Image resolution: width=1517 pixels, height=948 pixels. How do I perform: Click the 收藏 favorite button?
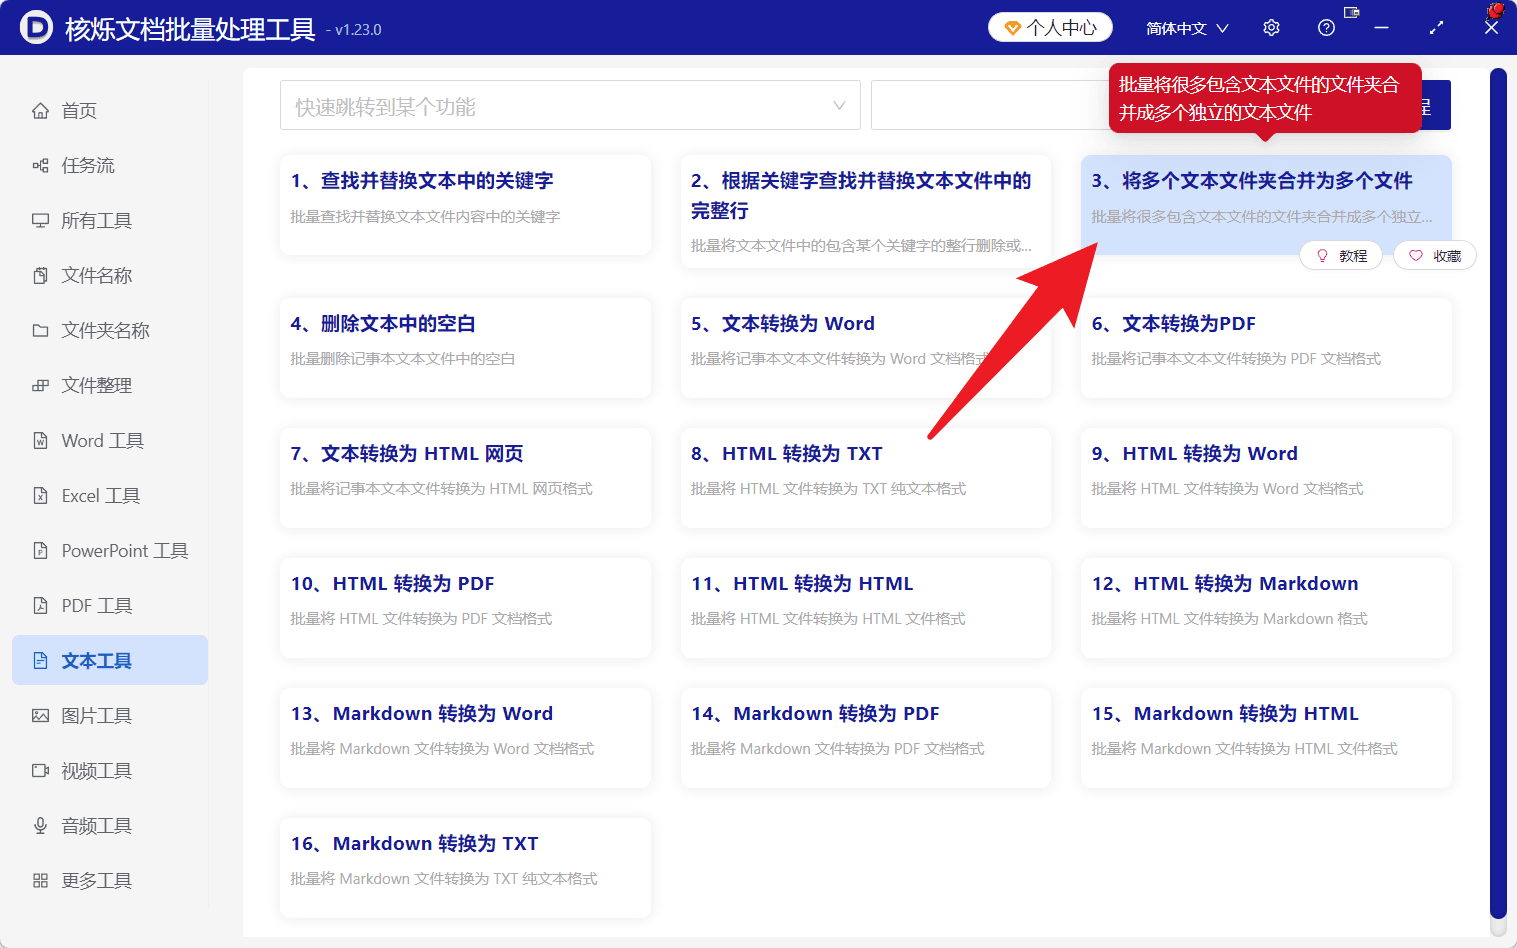pyautogui.click(x=1435, y=256)
